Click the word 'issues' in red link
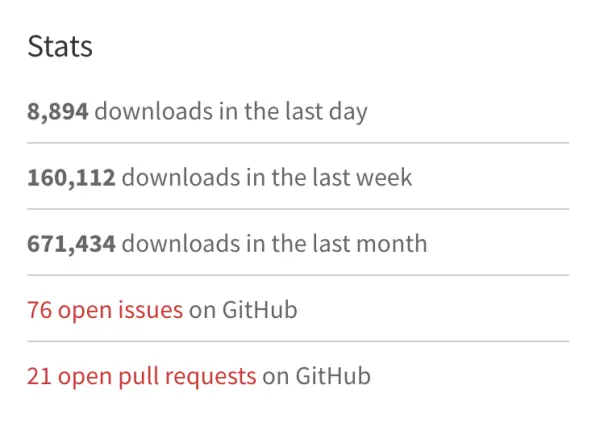Viewport: 600px width, 431px height. pyautogui.click(x=150, y=310)
